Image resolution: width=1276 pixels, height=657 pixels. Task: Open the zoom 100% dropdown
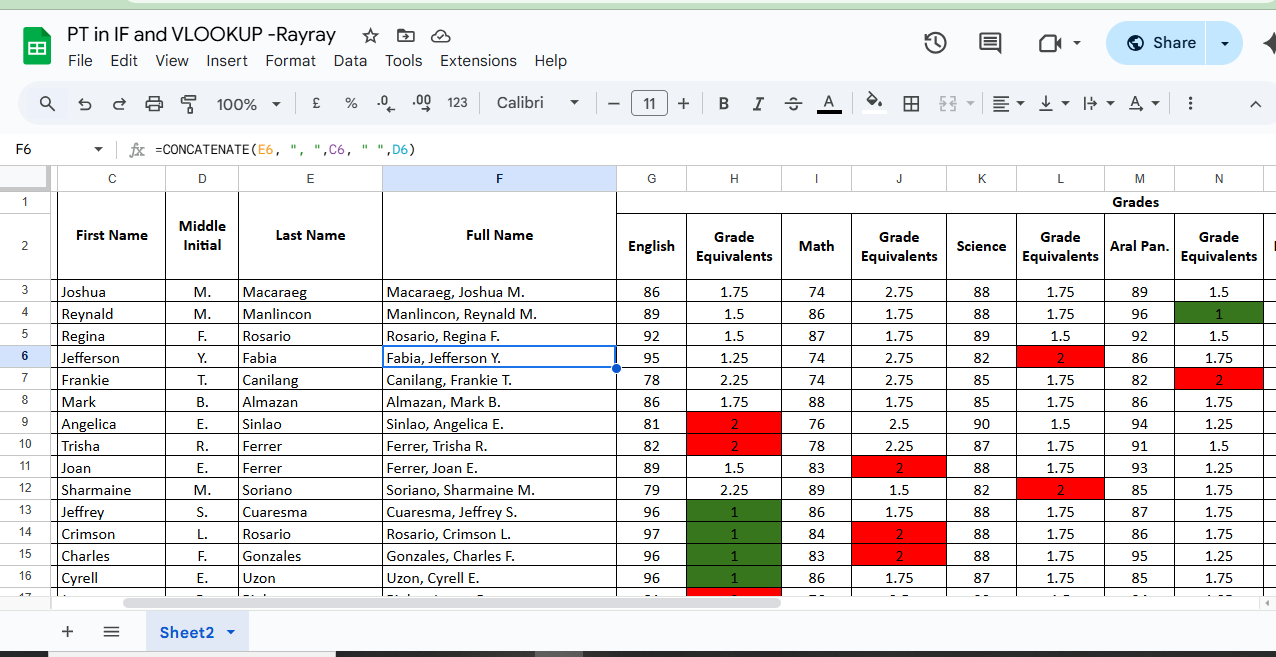pyautogui.click(x=248, y=104)
